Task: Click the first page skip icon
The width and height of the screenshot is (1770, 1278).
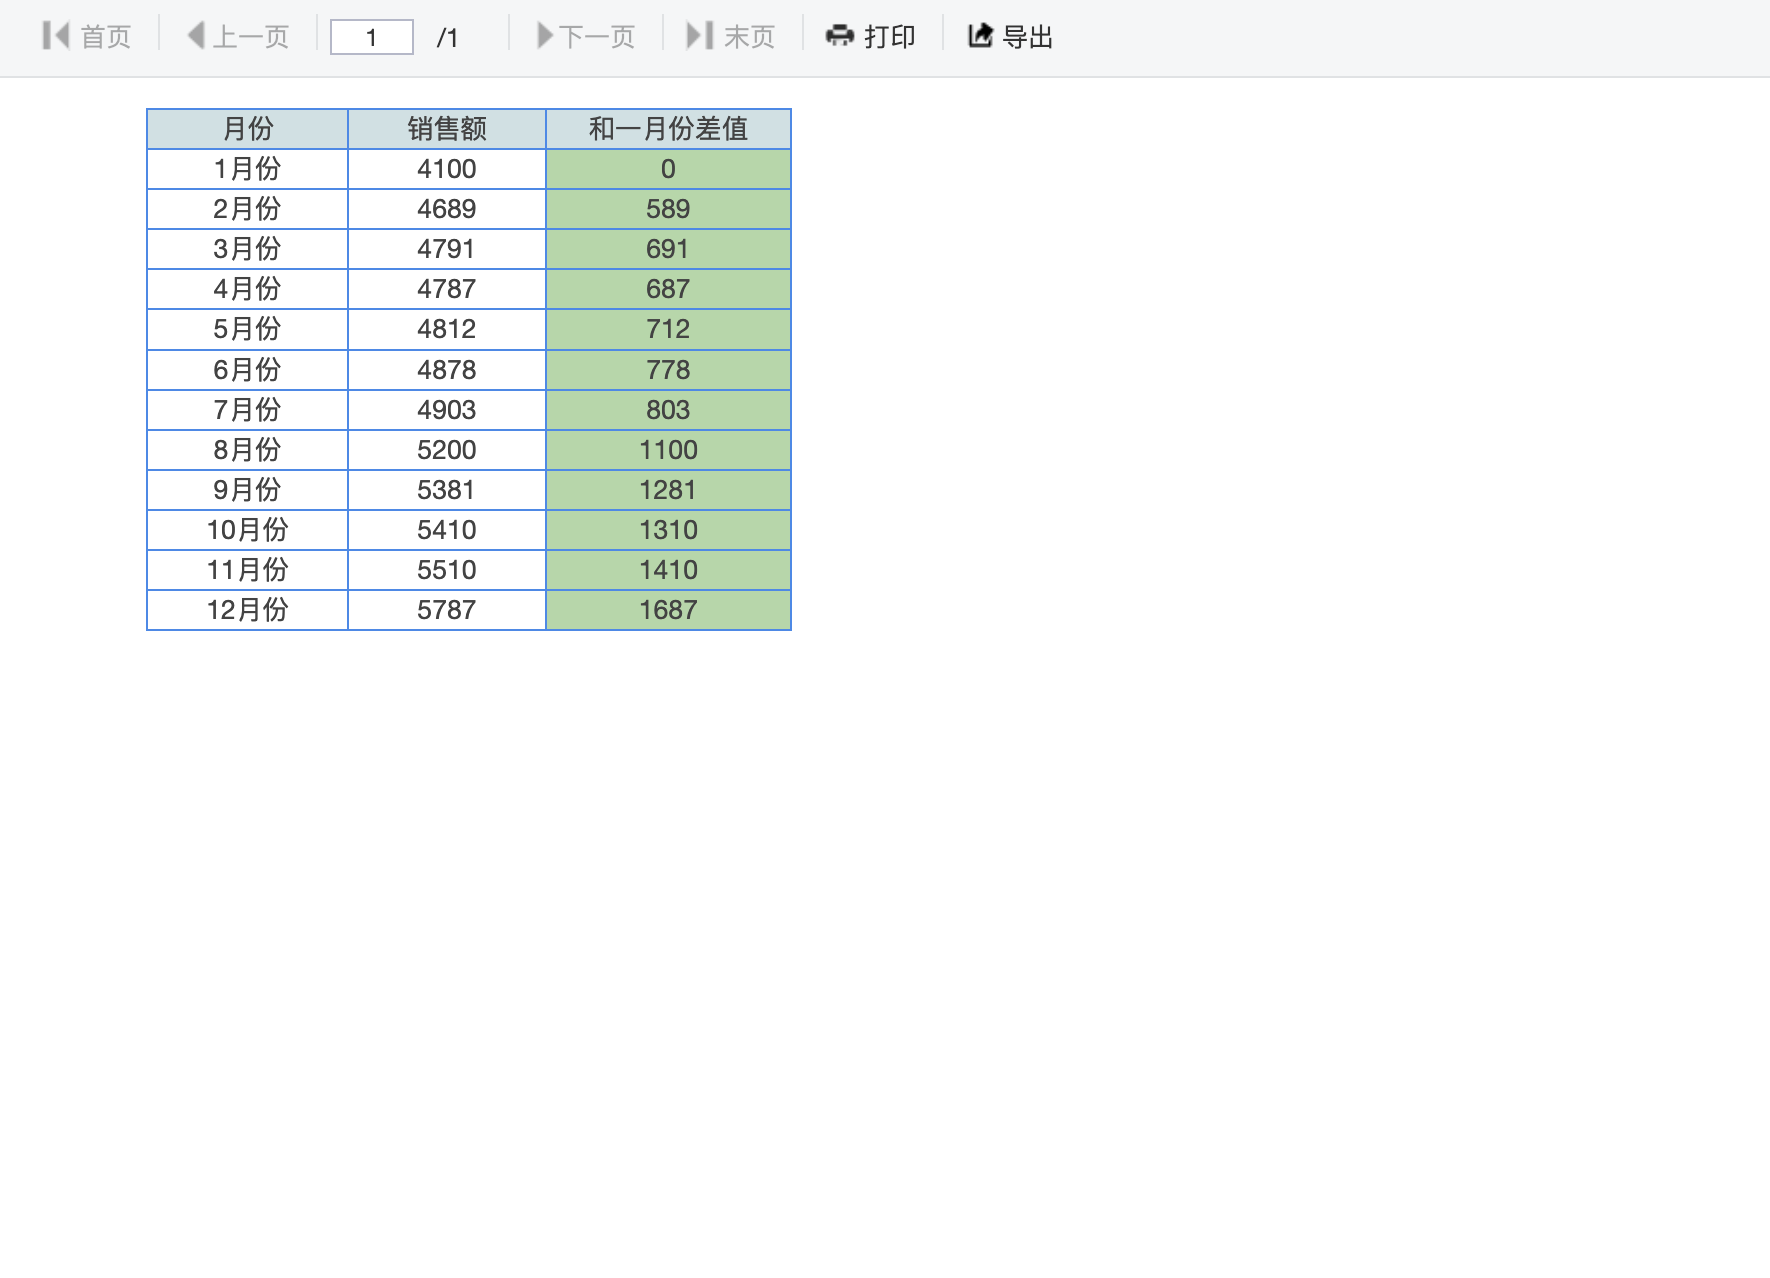Action: pyautogui.click(x=56, y=36)
